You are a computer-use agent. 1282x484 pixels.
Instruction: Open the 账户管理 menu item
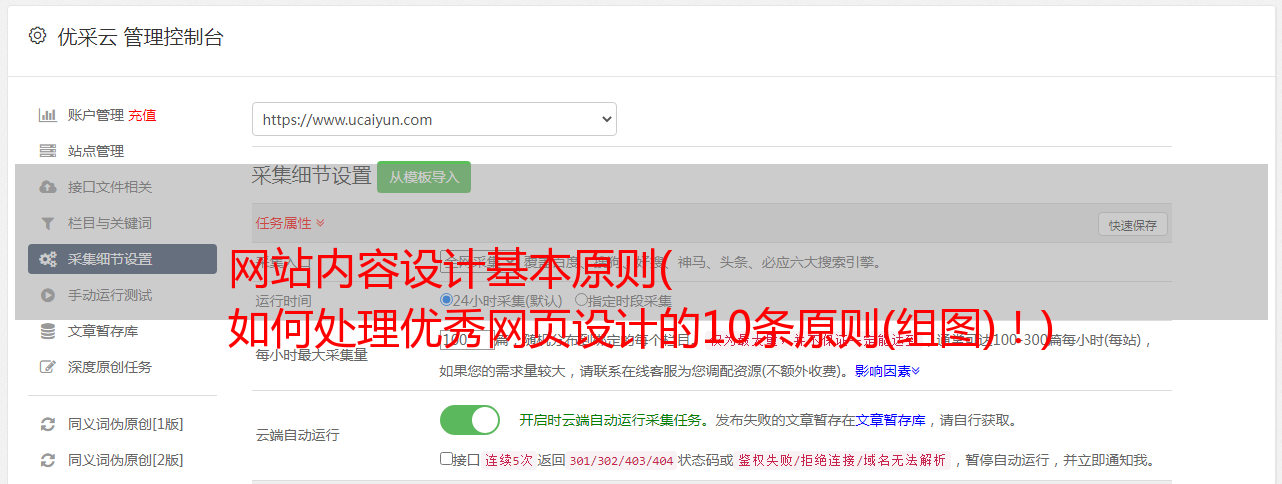[x=96, y=115]
